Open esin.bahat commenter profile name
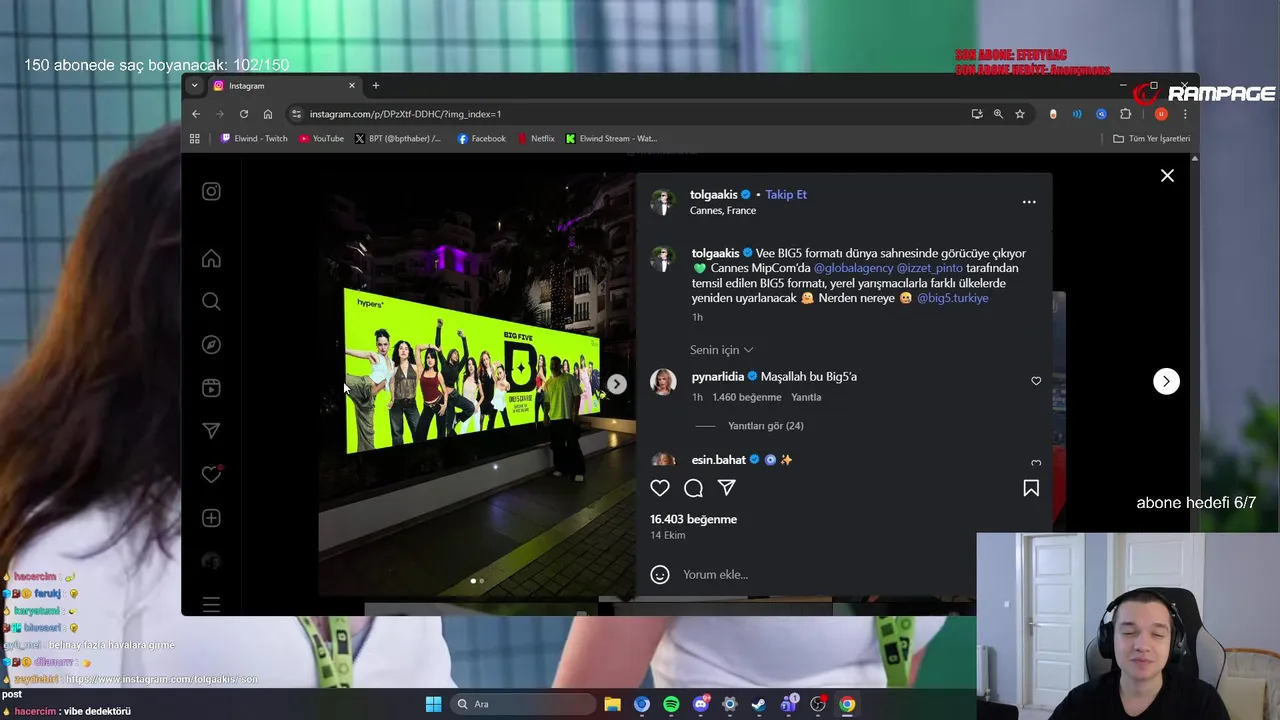The height and width of the screenshot is (720, 1280). coord(719,460)
